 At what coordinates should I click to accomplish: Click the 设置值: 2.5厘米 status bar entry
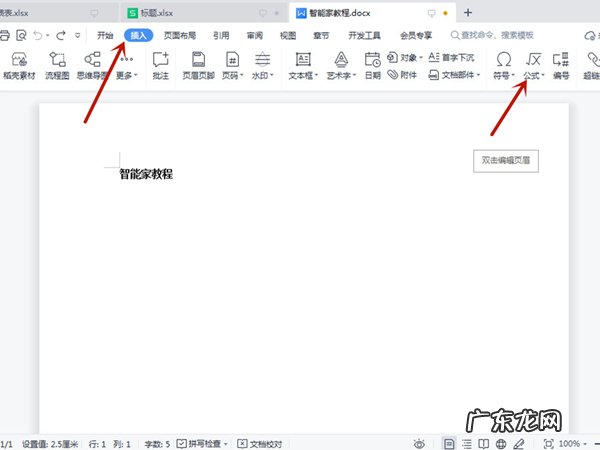coord(50,444)
